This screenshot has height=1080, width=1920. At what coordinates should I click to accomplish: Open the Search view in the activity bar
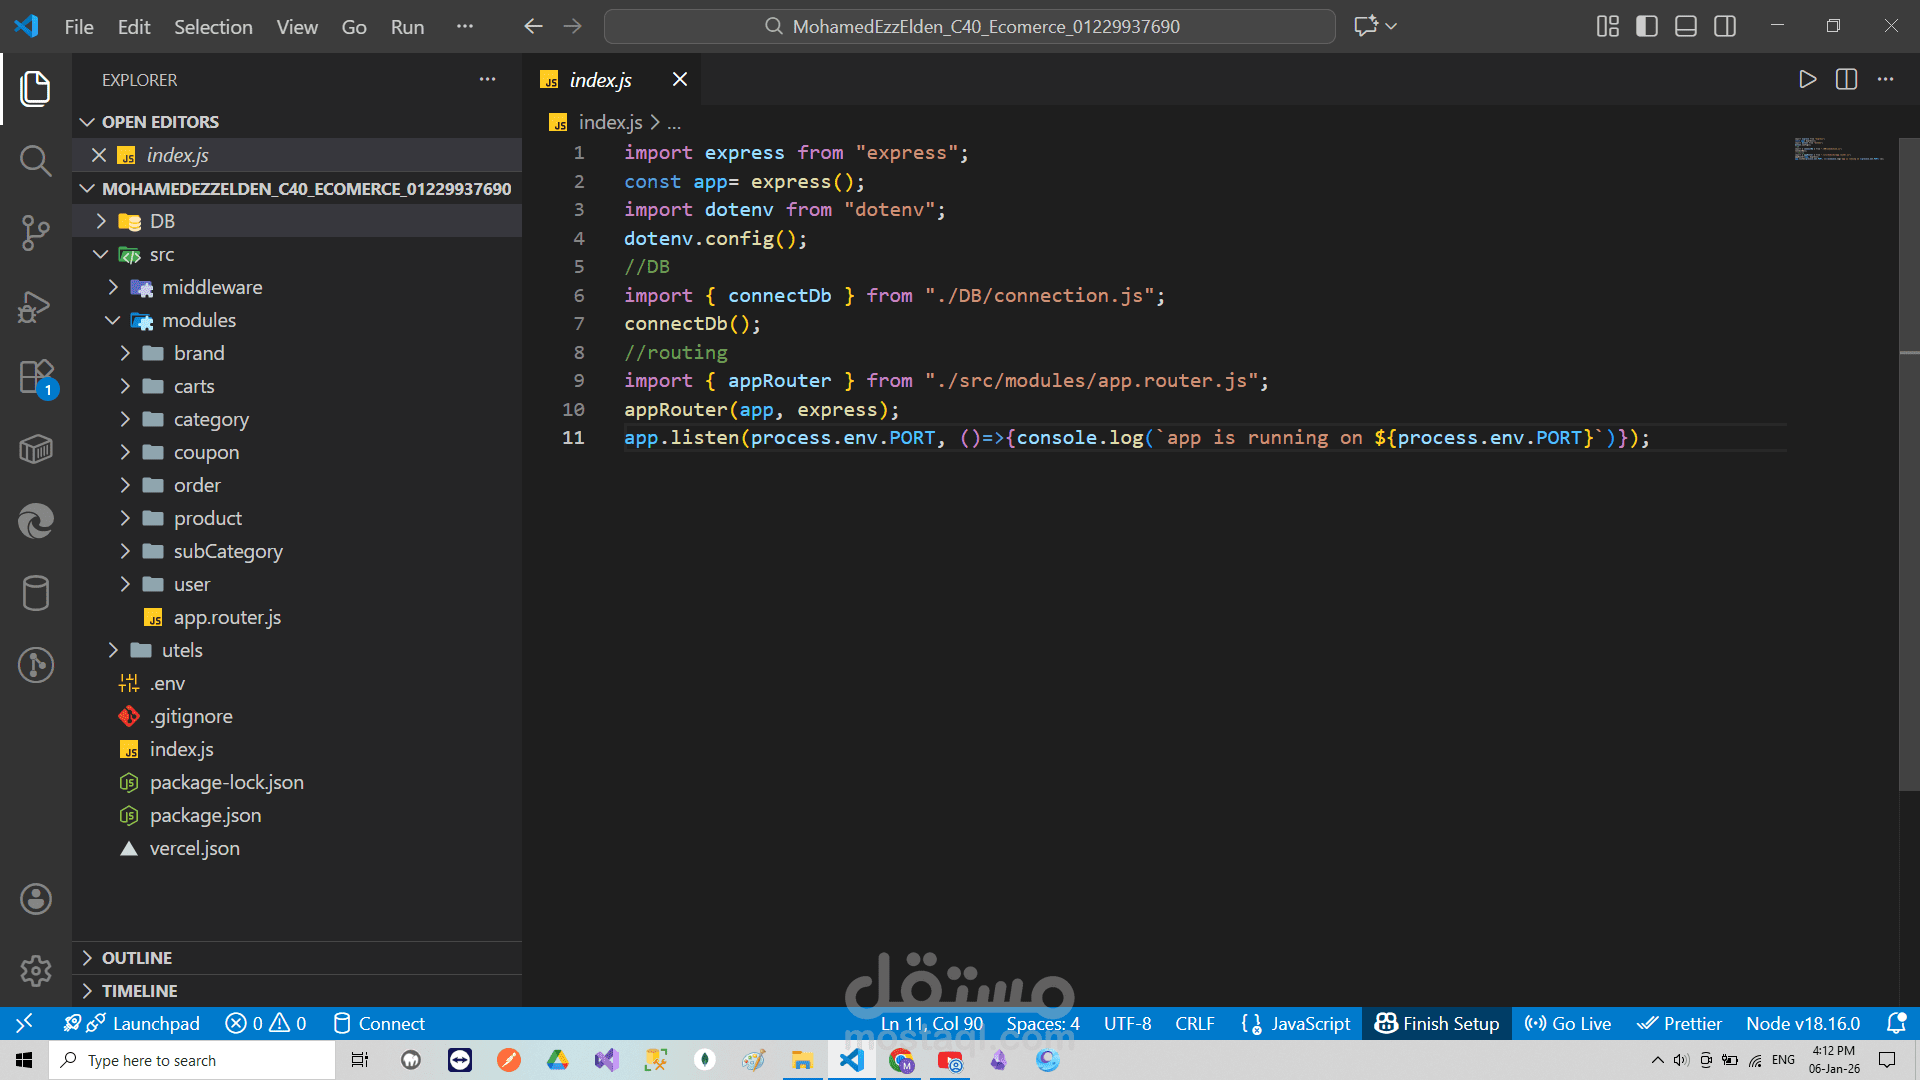click(35, 160)
